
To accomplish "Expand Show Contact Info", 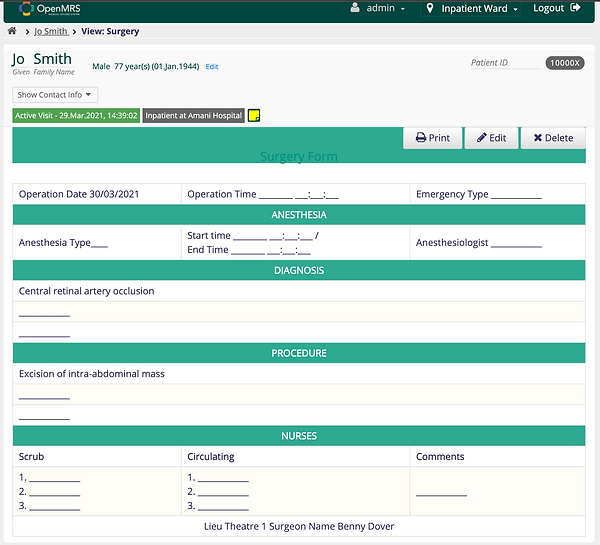I will pos(55,95).
